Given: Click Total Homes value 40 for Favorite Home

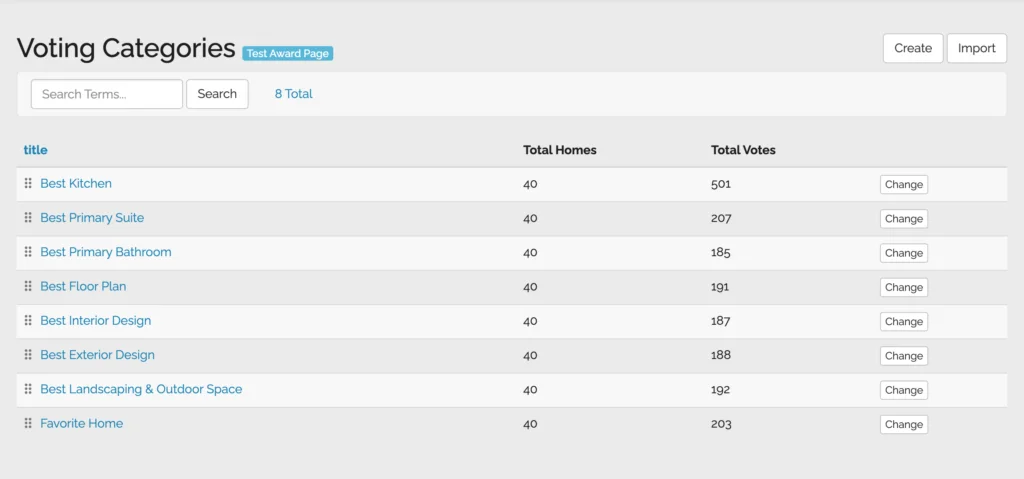Looking at the screenshot, I should [530, 424].
